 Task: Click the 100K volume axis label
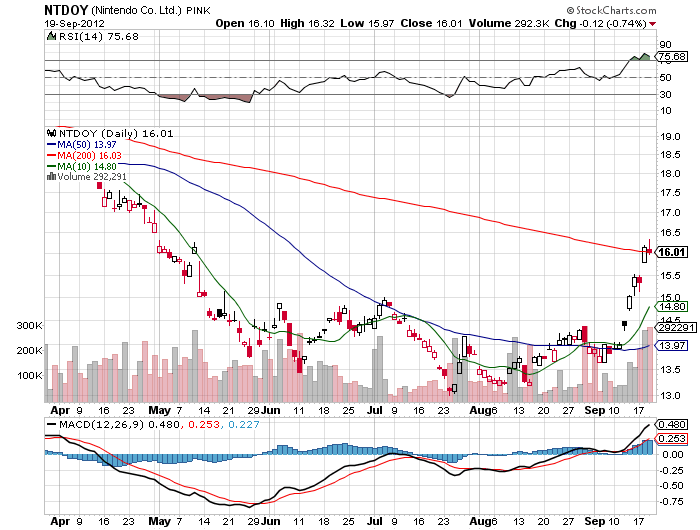(x=29, y=376)
